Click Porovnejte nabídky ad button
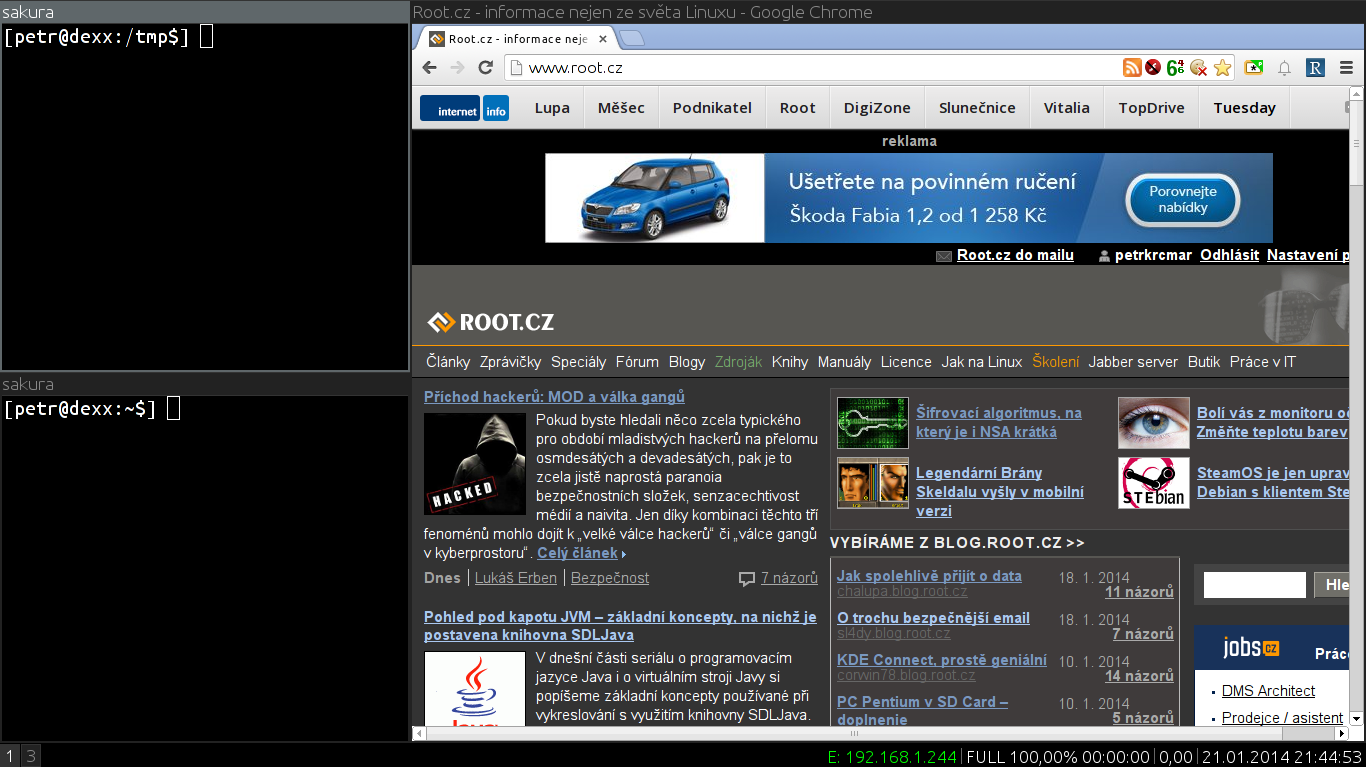 (x=1183, y=200)
